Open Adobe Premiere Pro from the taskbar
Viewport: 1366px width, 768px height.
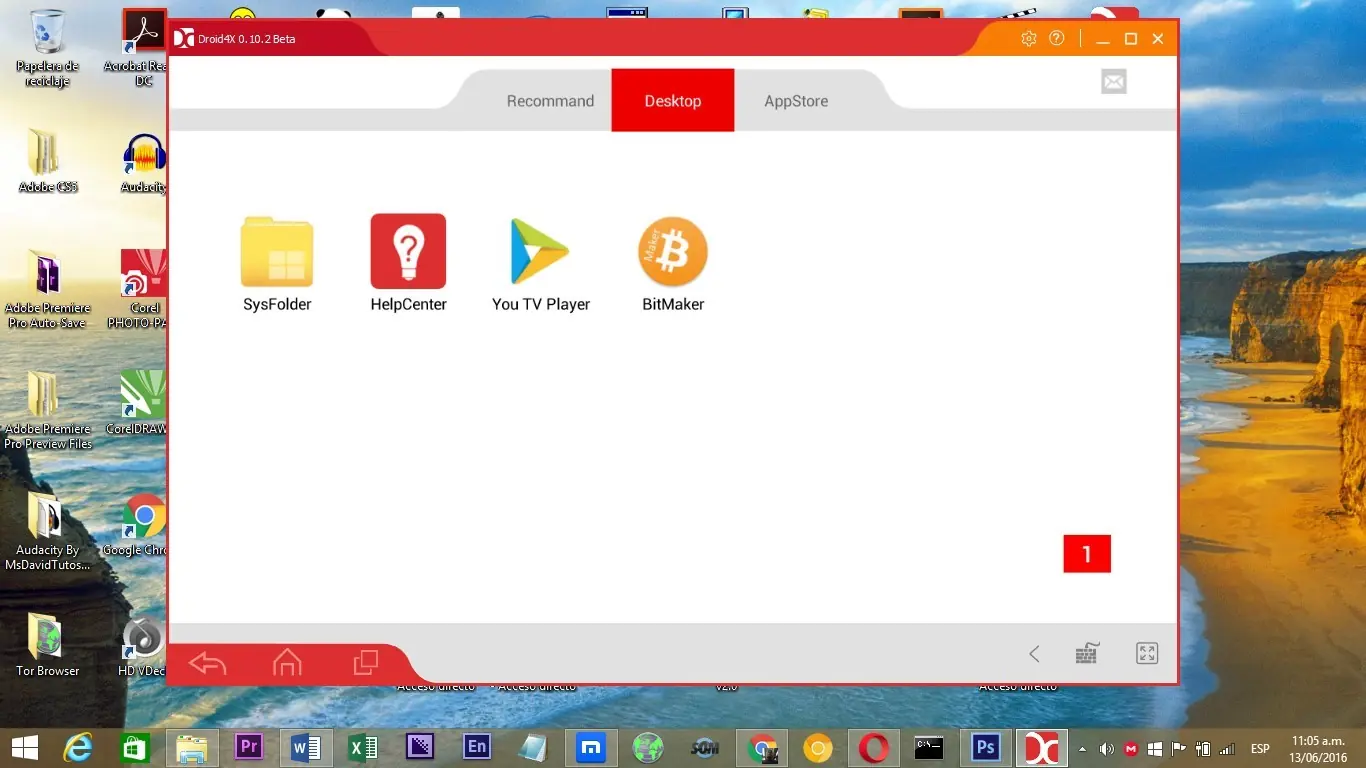click(248, 748)
